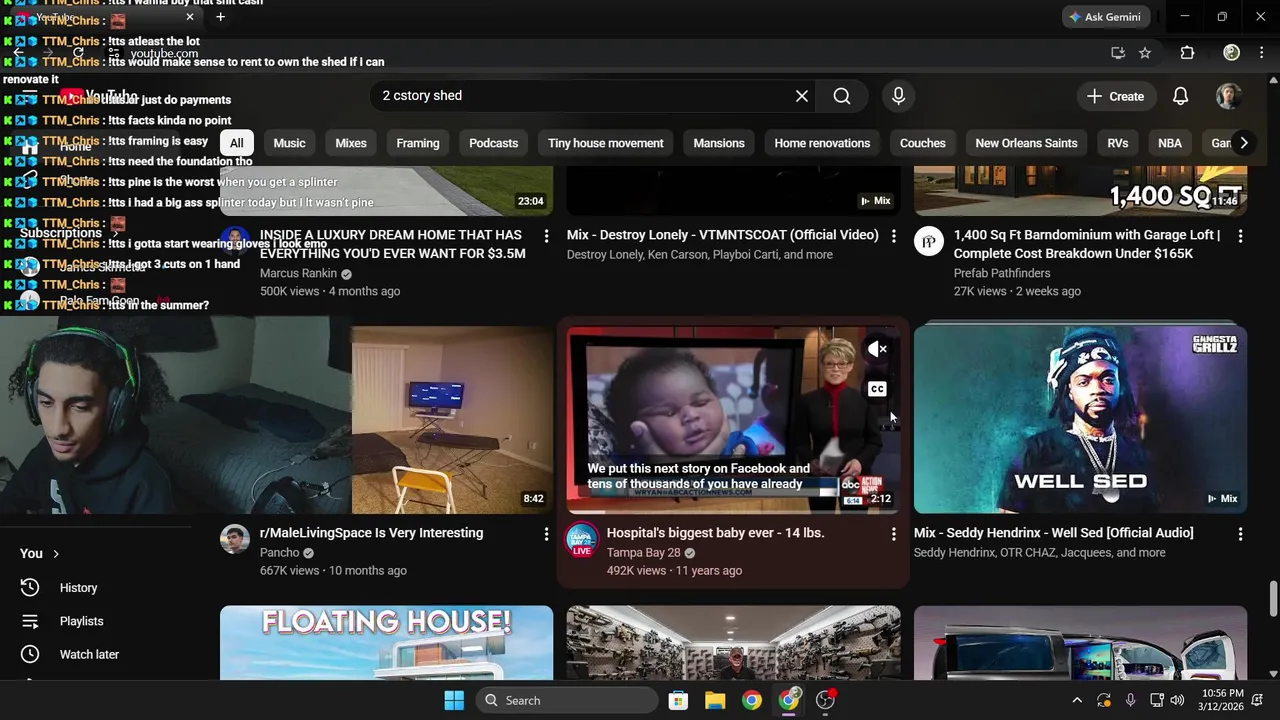This screenshot has height=720, width=1280.
Task: Open the r/MaleLivingSpace Is Very Interesting title
Action: [371, 533]
